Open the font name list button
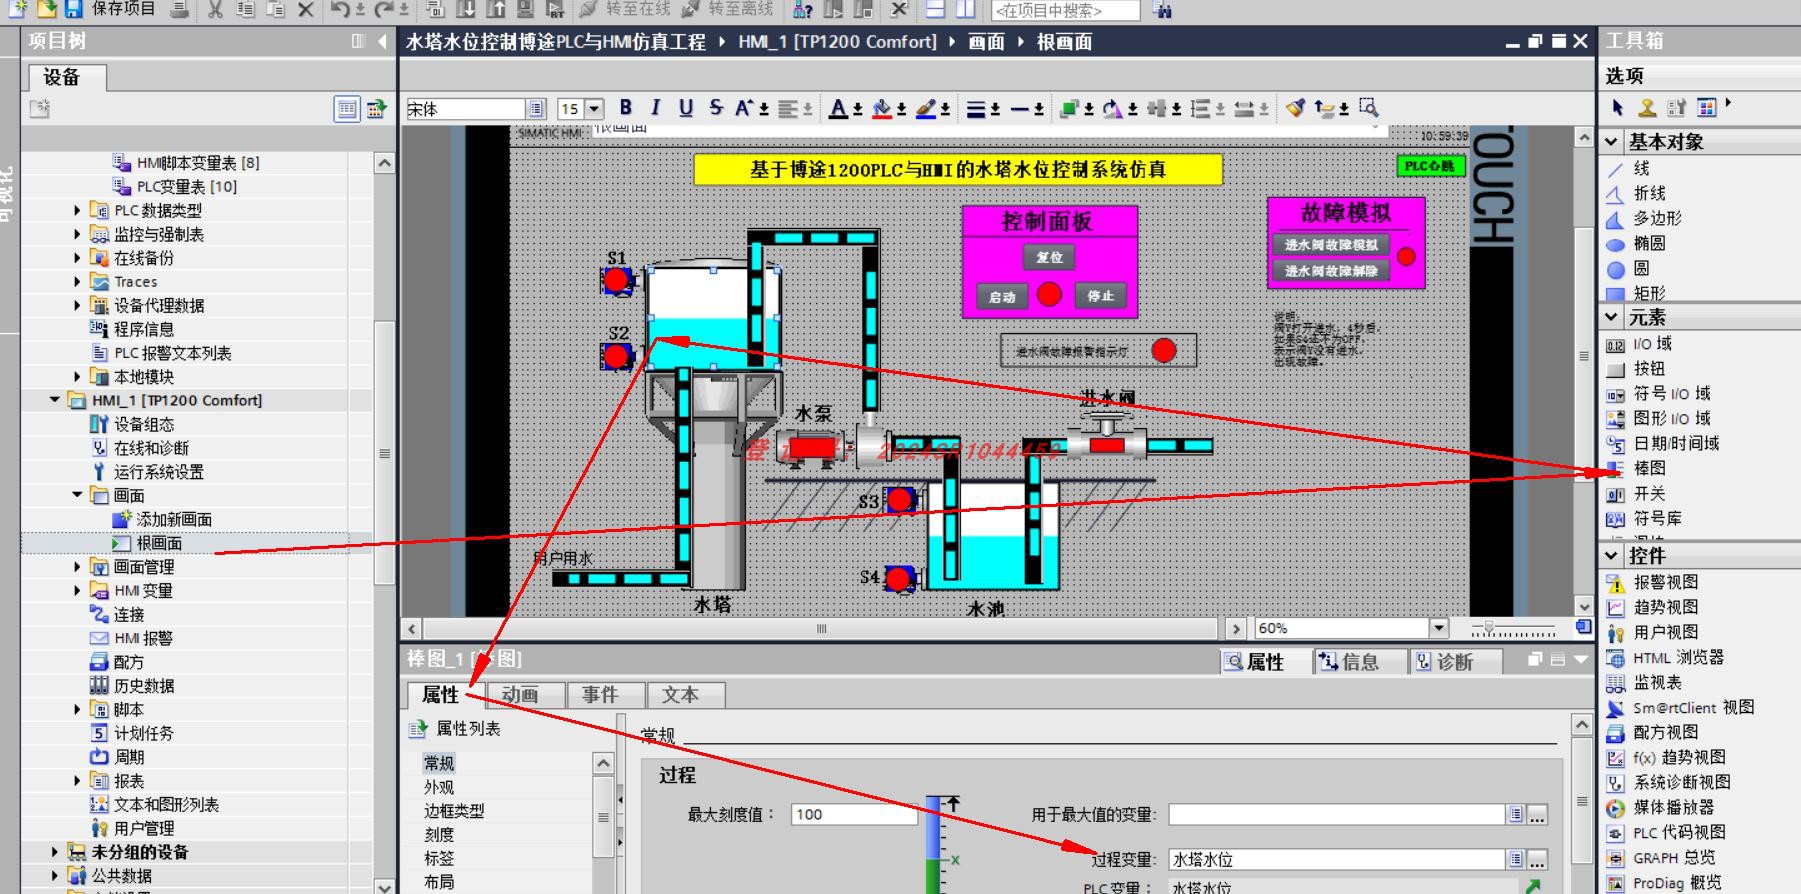1801x894 pixels. [536, 109]
